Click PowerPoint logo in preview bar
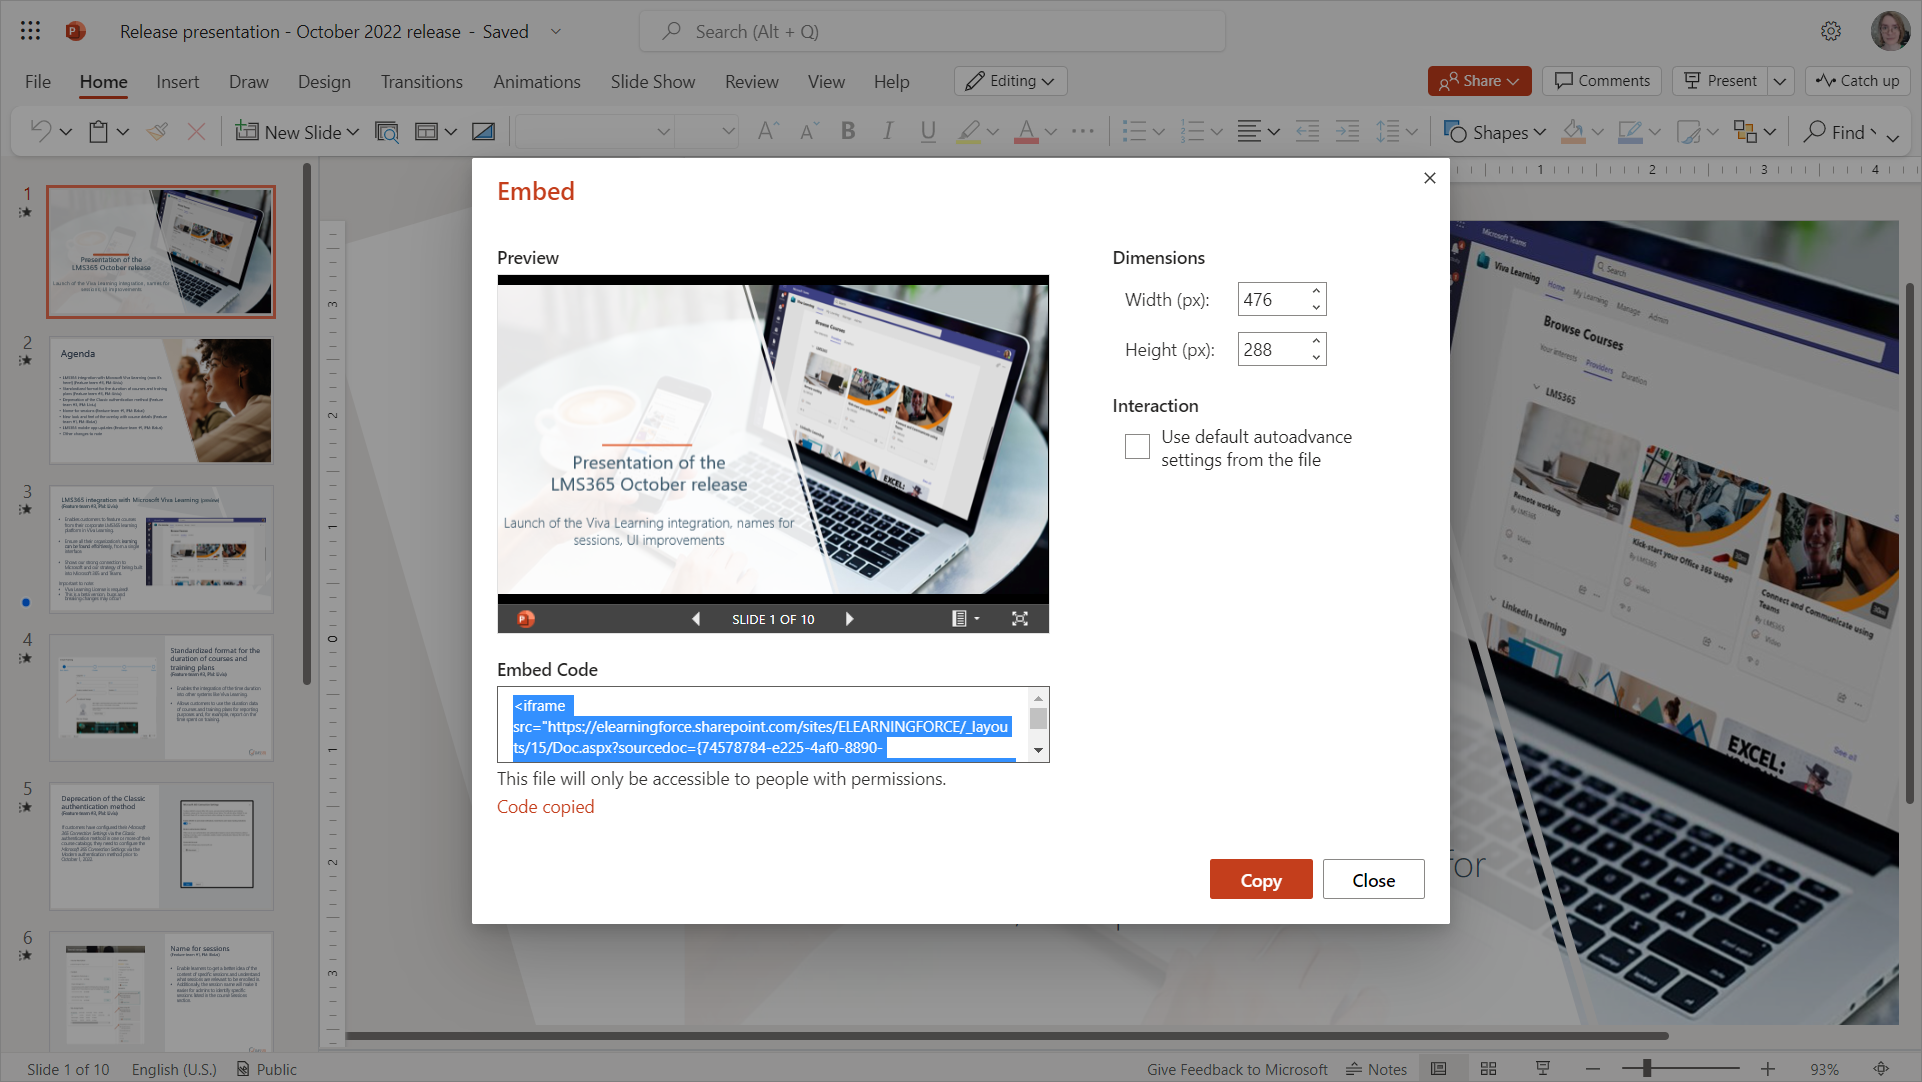This screenshot has width=1922, height=1082. coord(526,619)
